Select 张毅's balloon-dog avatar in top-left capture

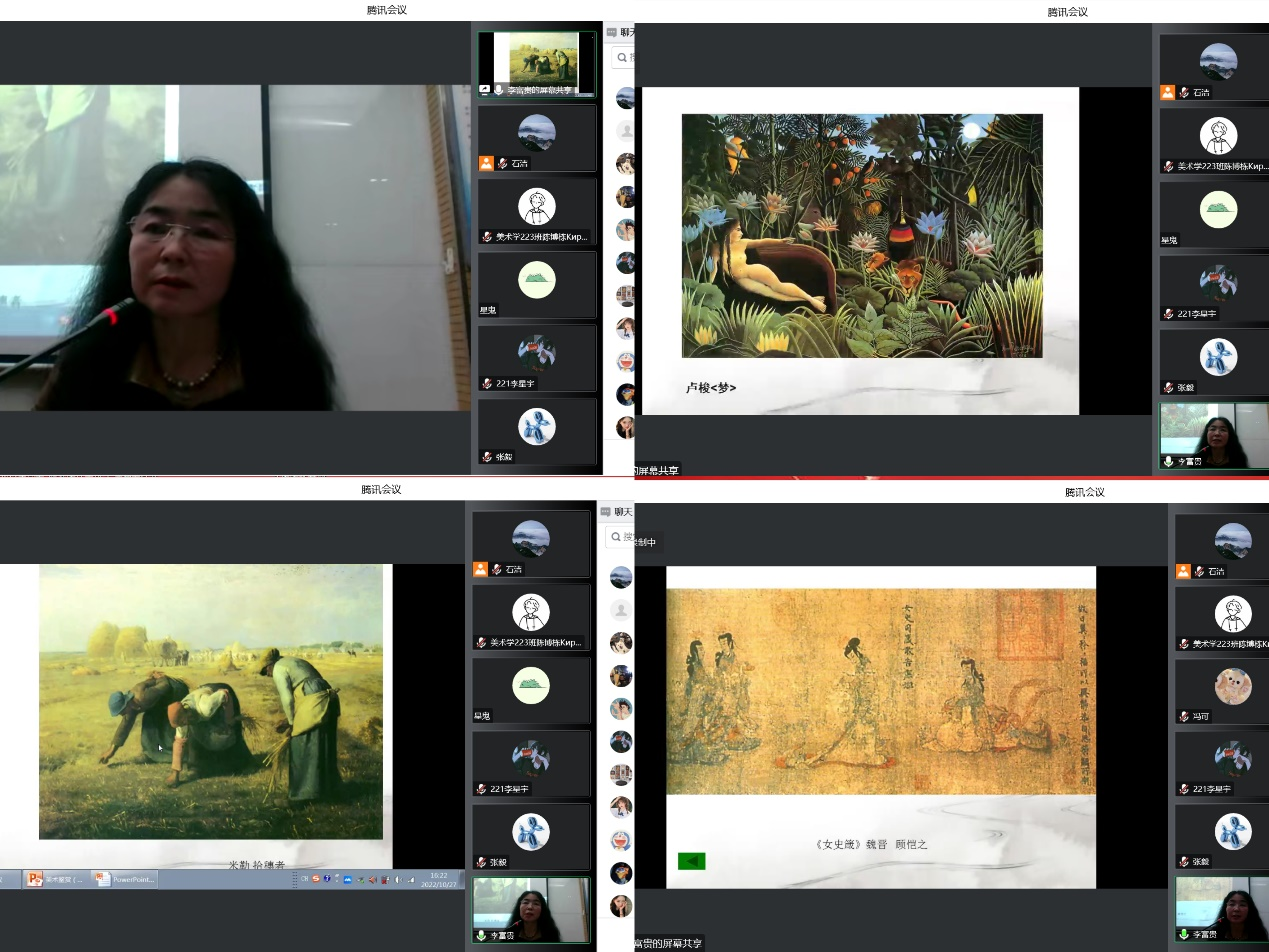click(x=537, y=427)
